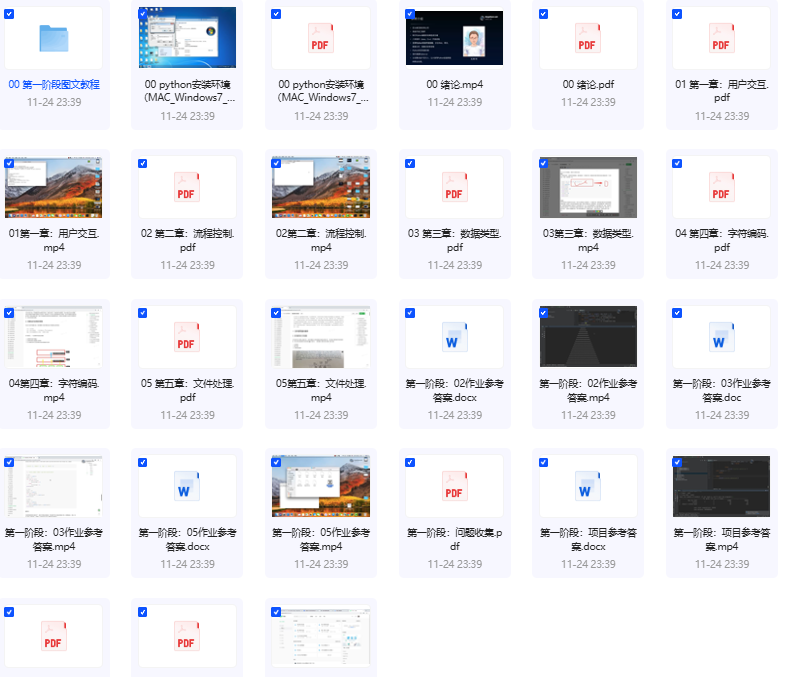Select the file name 05第五章：文件处理.mp4
808x677 pixels.
321,390
